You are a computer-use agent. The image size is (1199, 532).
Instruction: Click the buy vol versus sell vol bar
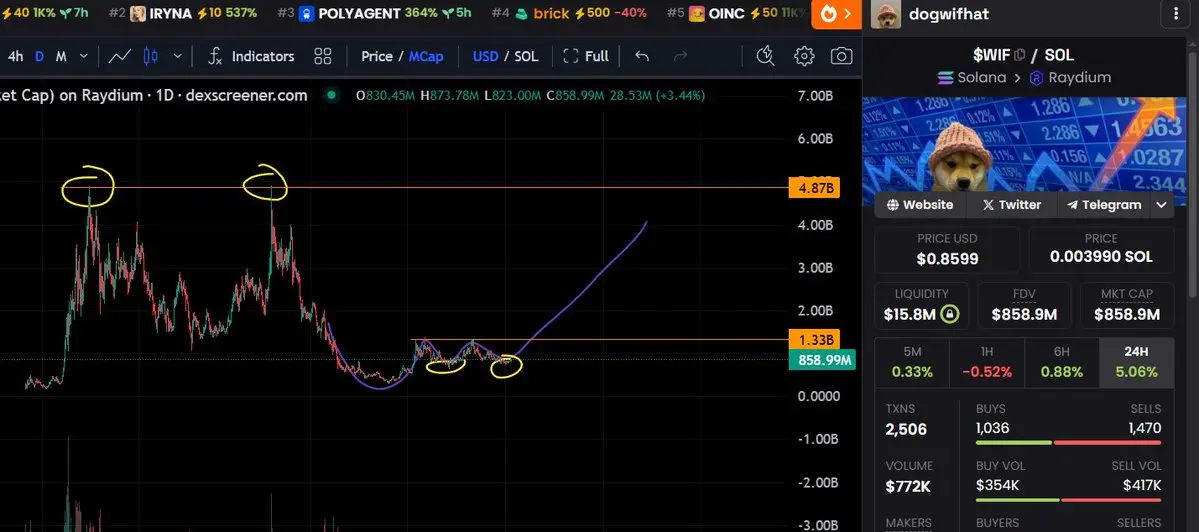1069,500
